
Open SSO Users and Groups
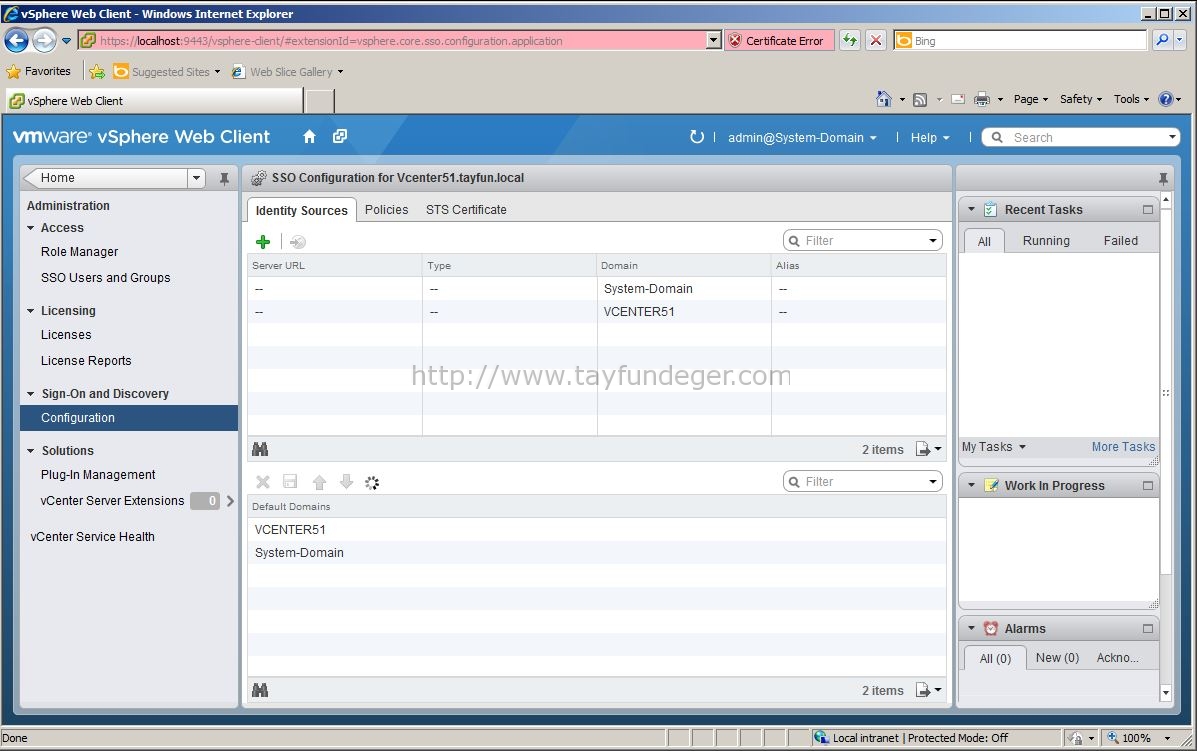tap(105, 278)
